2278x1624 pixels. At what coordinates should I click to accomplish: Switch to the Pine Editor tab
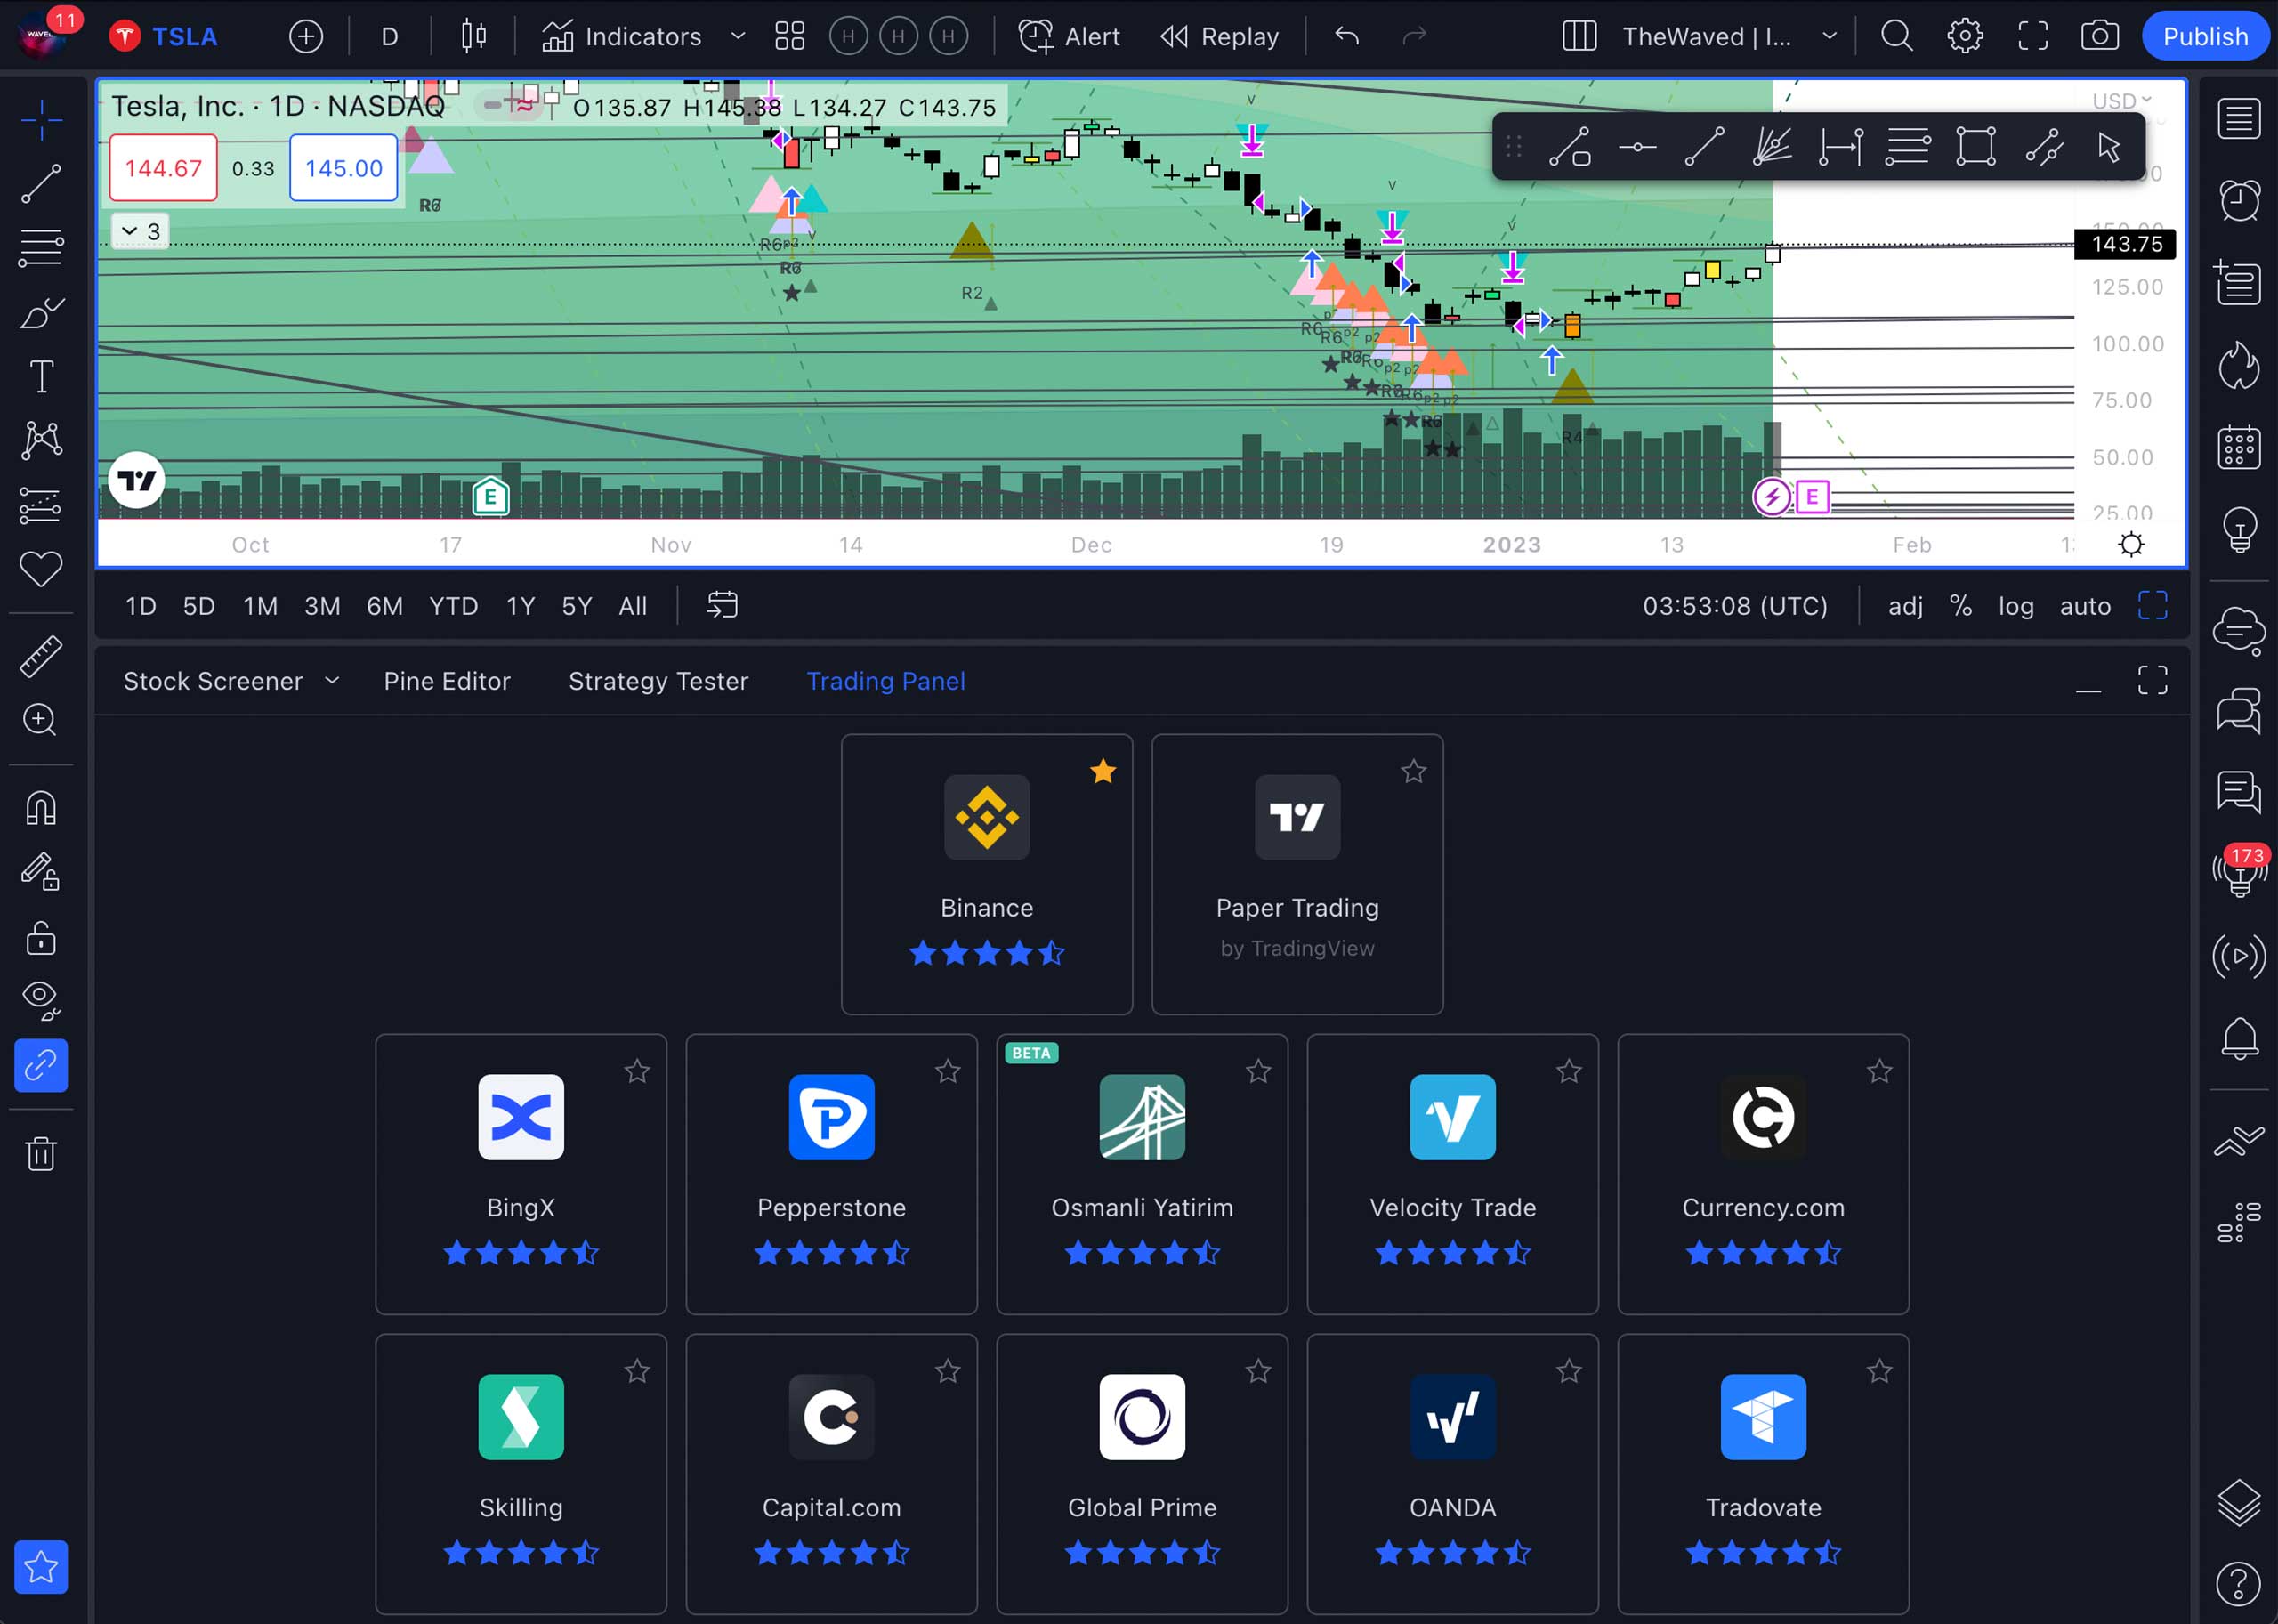click(447, 681)
